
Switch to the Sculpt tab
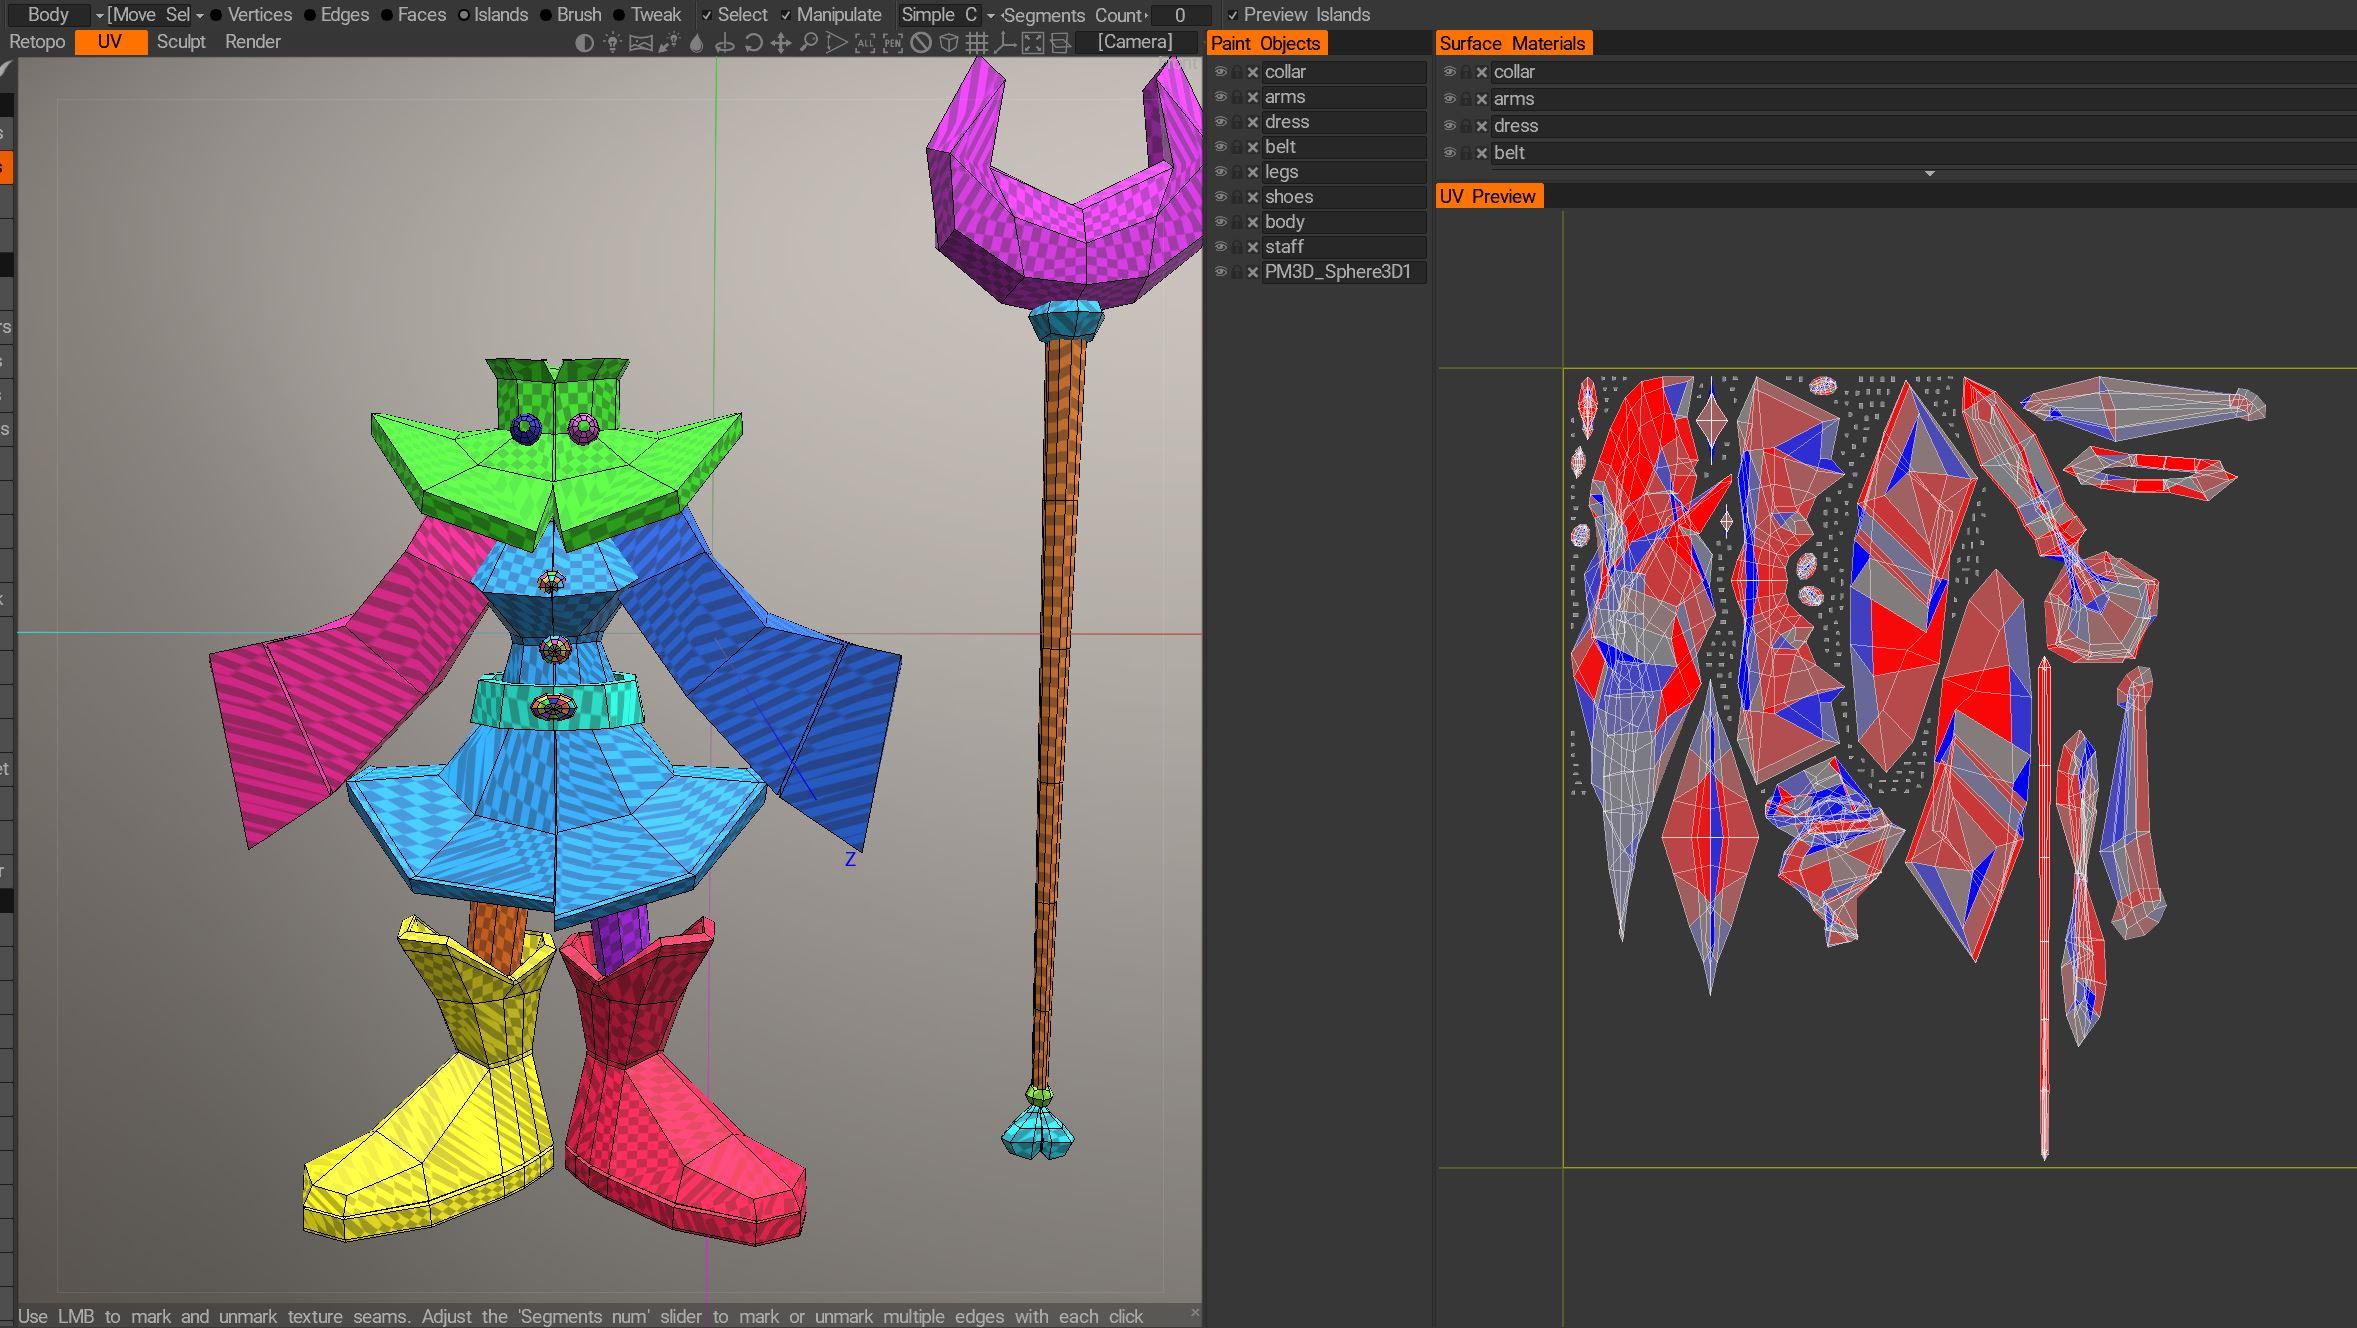click(x=181, y=42)
